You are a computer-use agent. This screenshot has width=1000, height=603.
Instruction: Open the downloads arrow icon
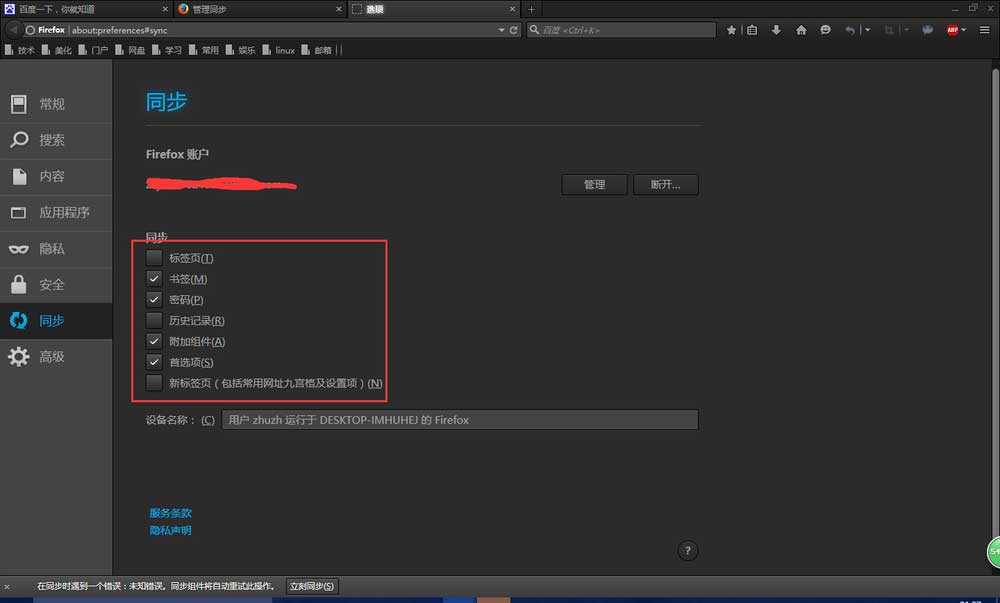tap(776, 30)
